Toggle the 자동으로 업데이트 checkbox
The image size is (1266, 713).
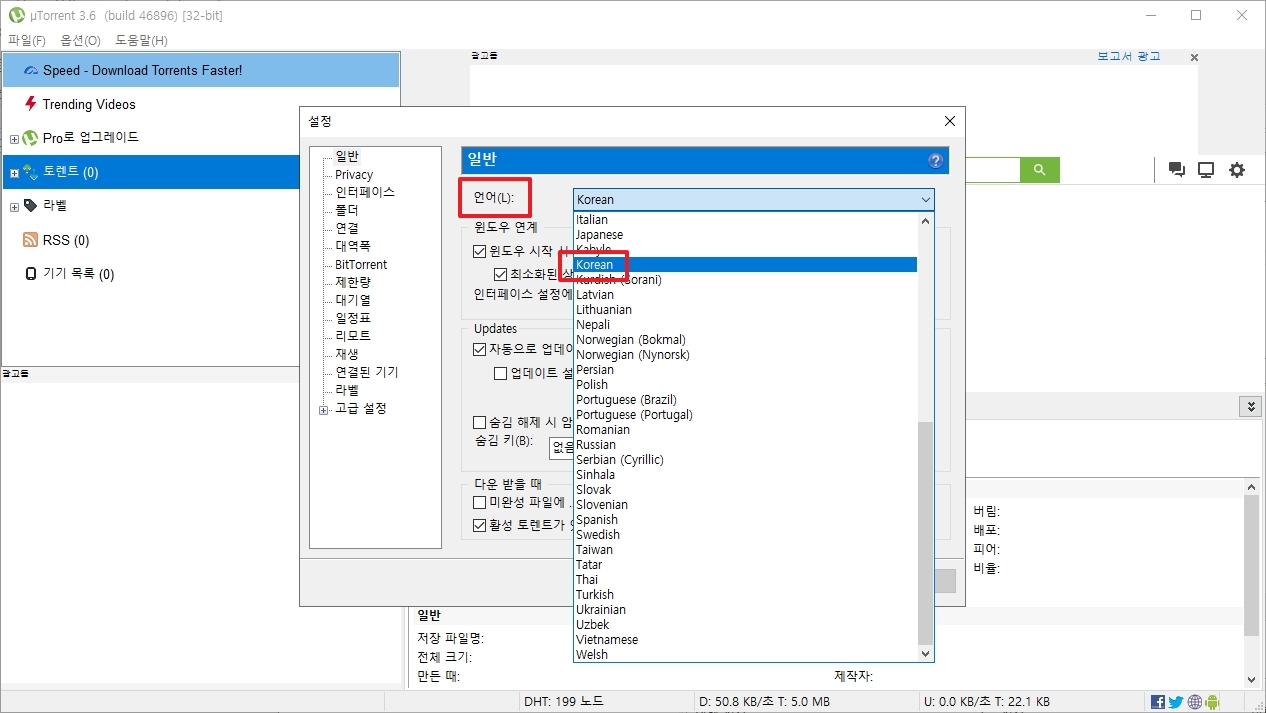(x=479, y=348)
